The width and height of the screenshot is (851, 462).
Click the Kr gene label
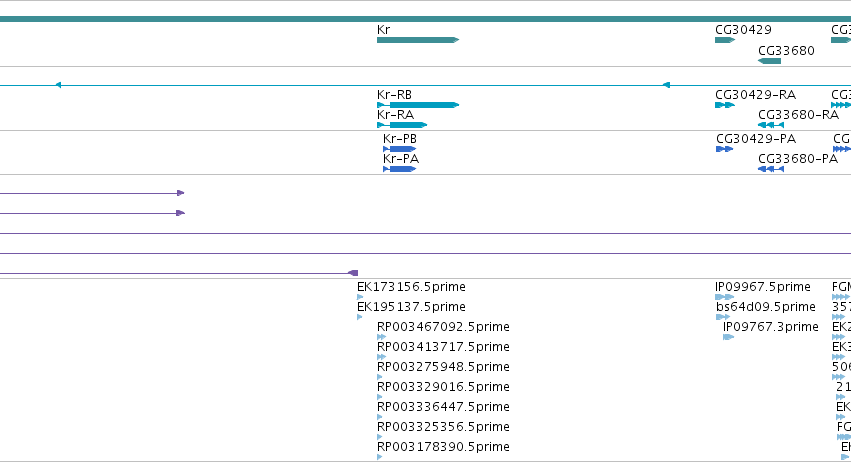[383, 30]
